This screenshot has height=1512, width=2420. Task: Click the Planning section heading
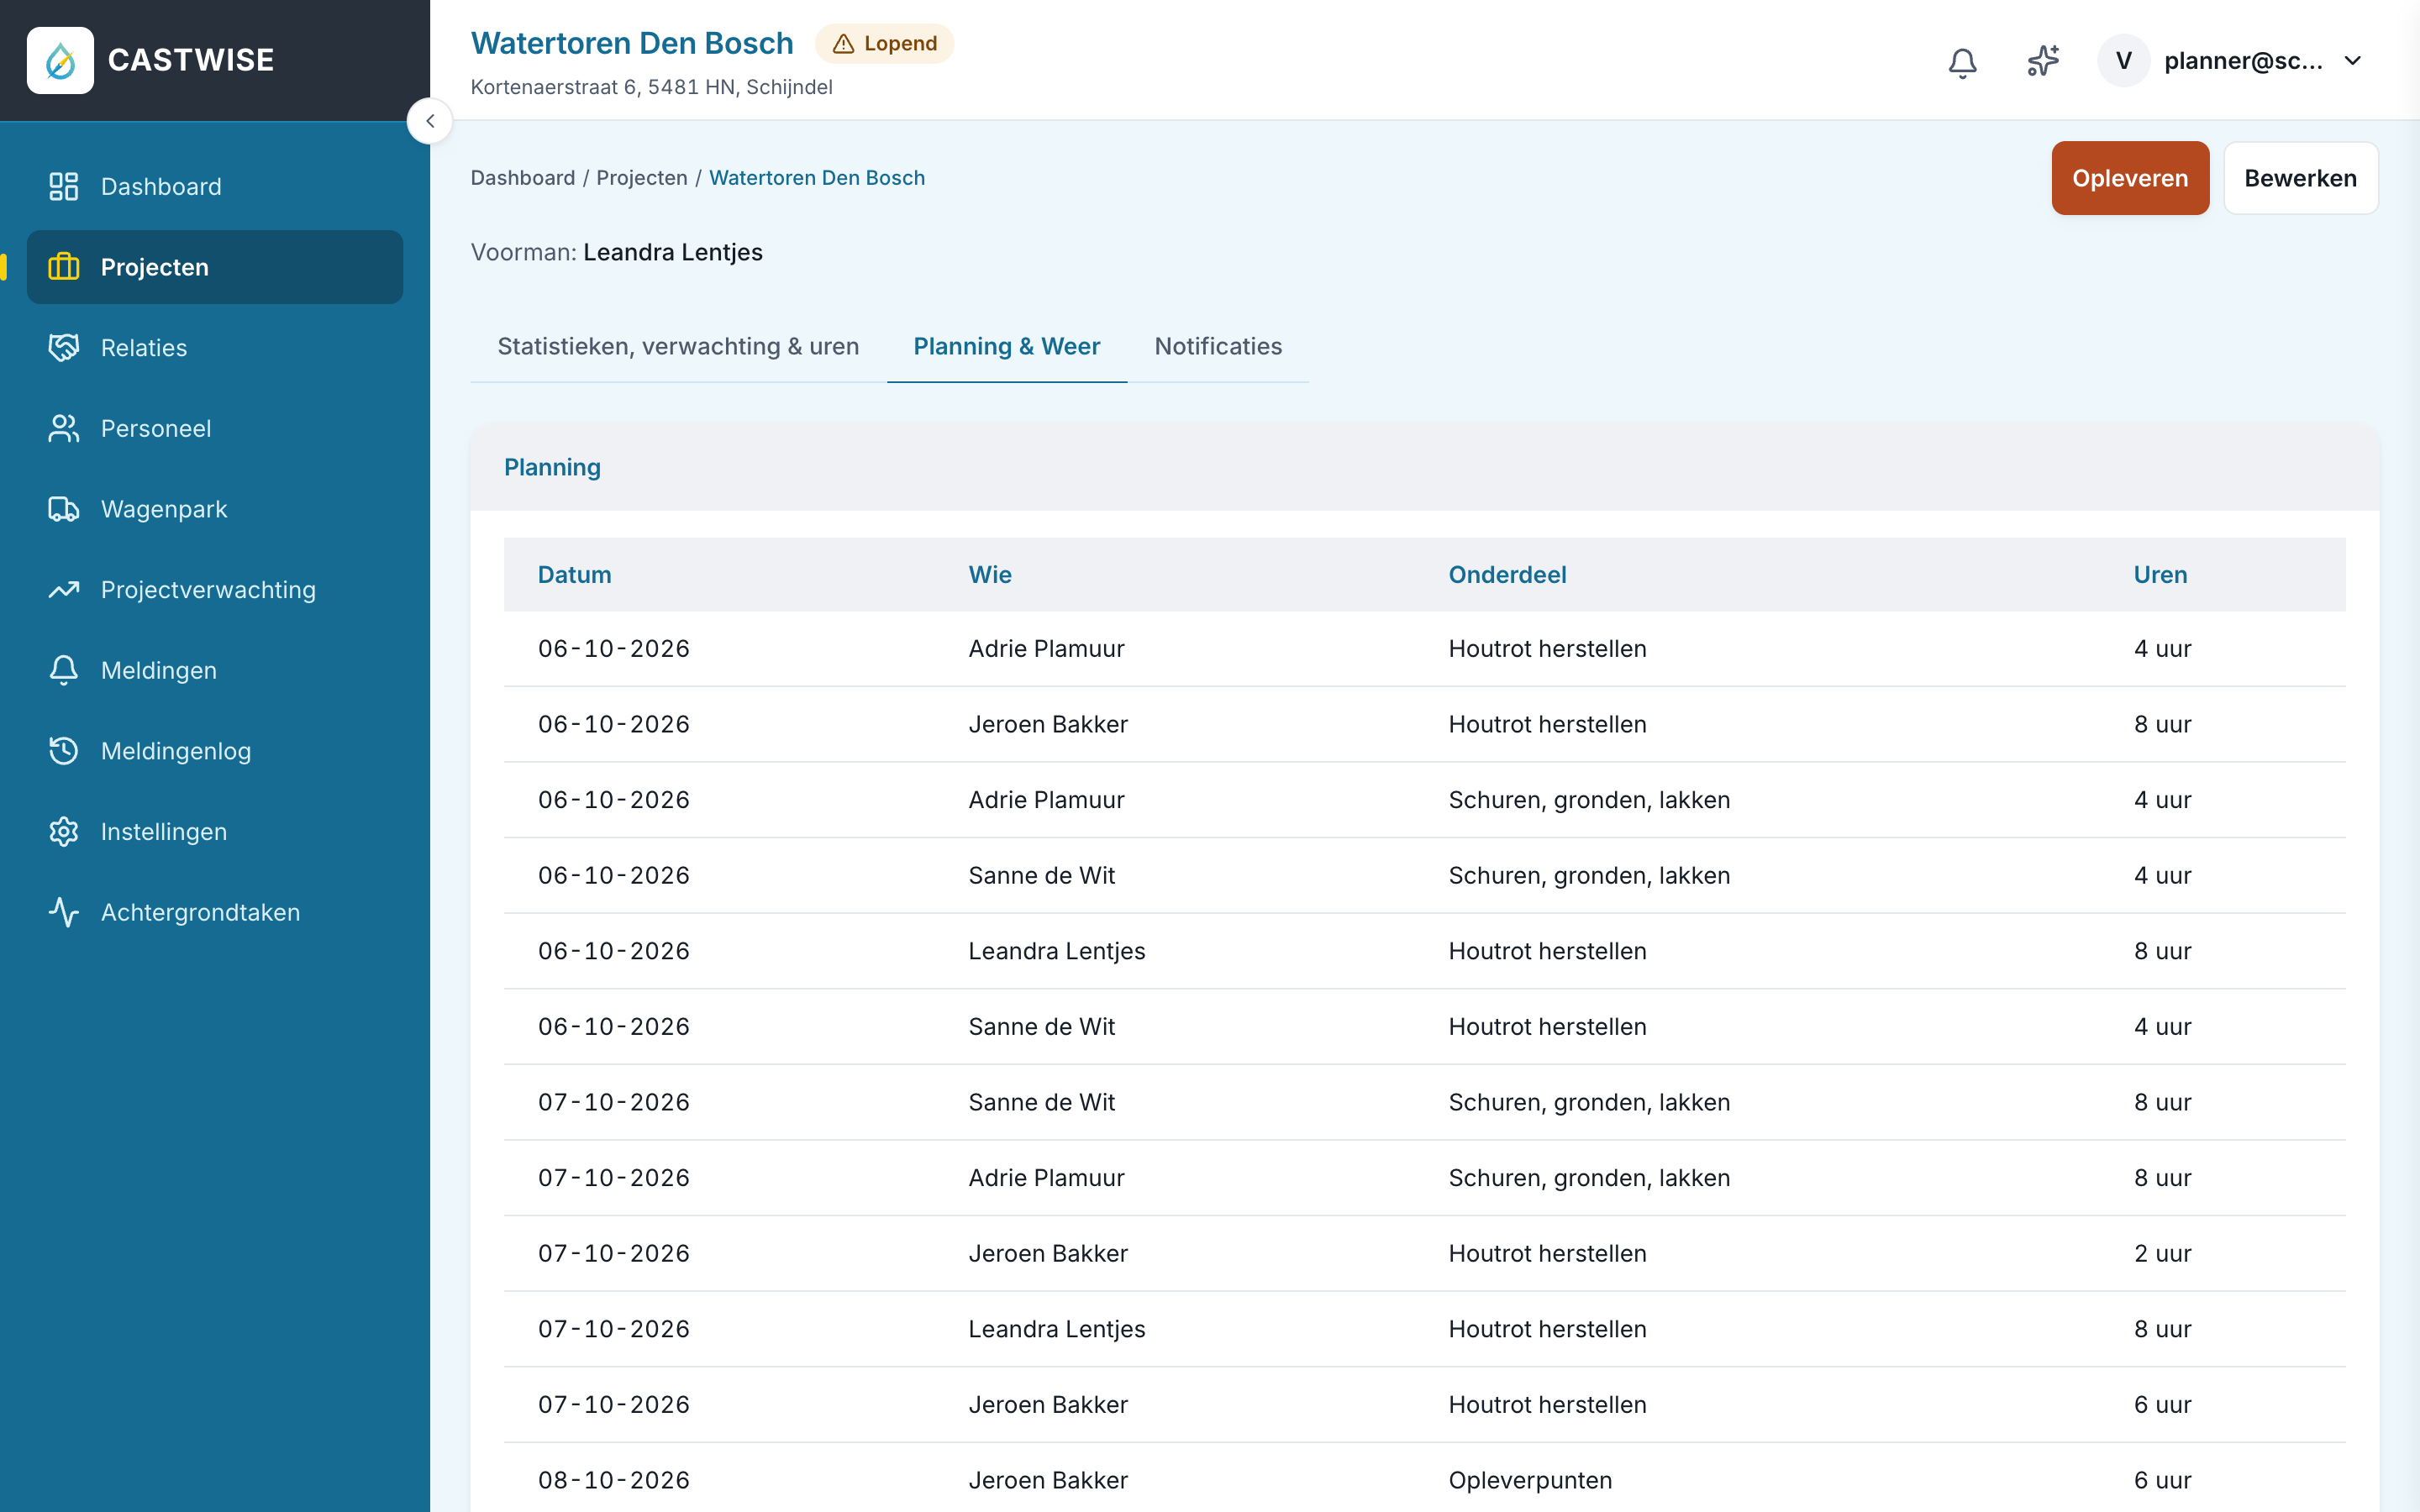tap(552, 467)
